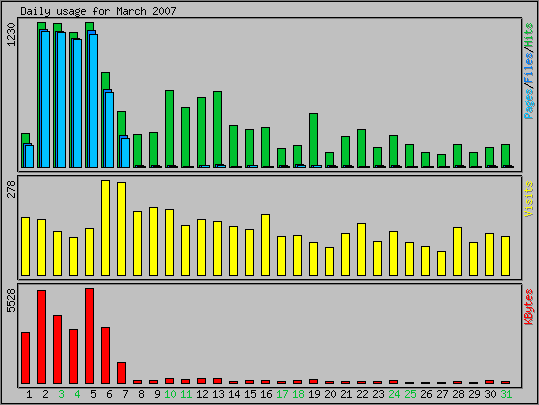
Task: Select the green hits bar for day 10
Action: tap(169, 129)
